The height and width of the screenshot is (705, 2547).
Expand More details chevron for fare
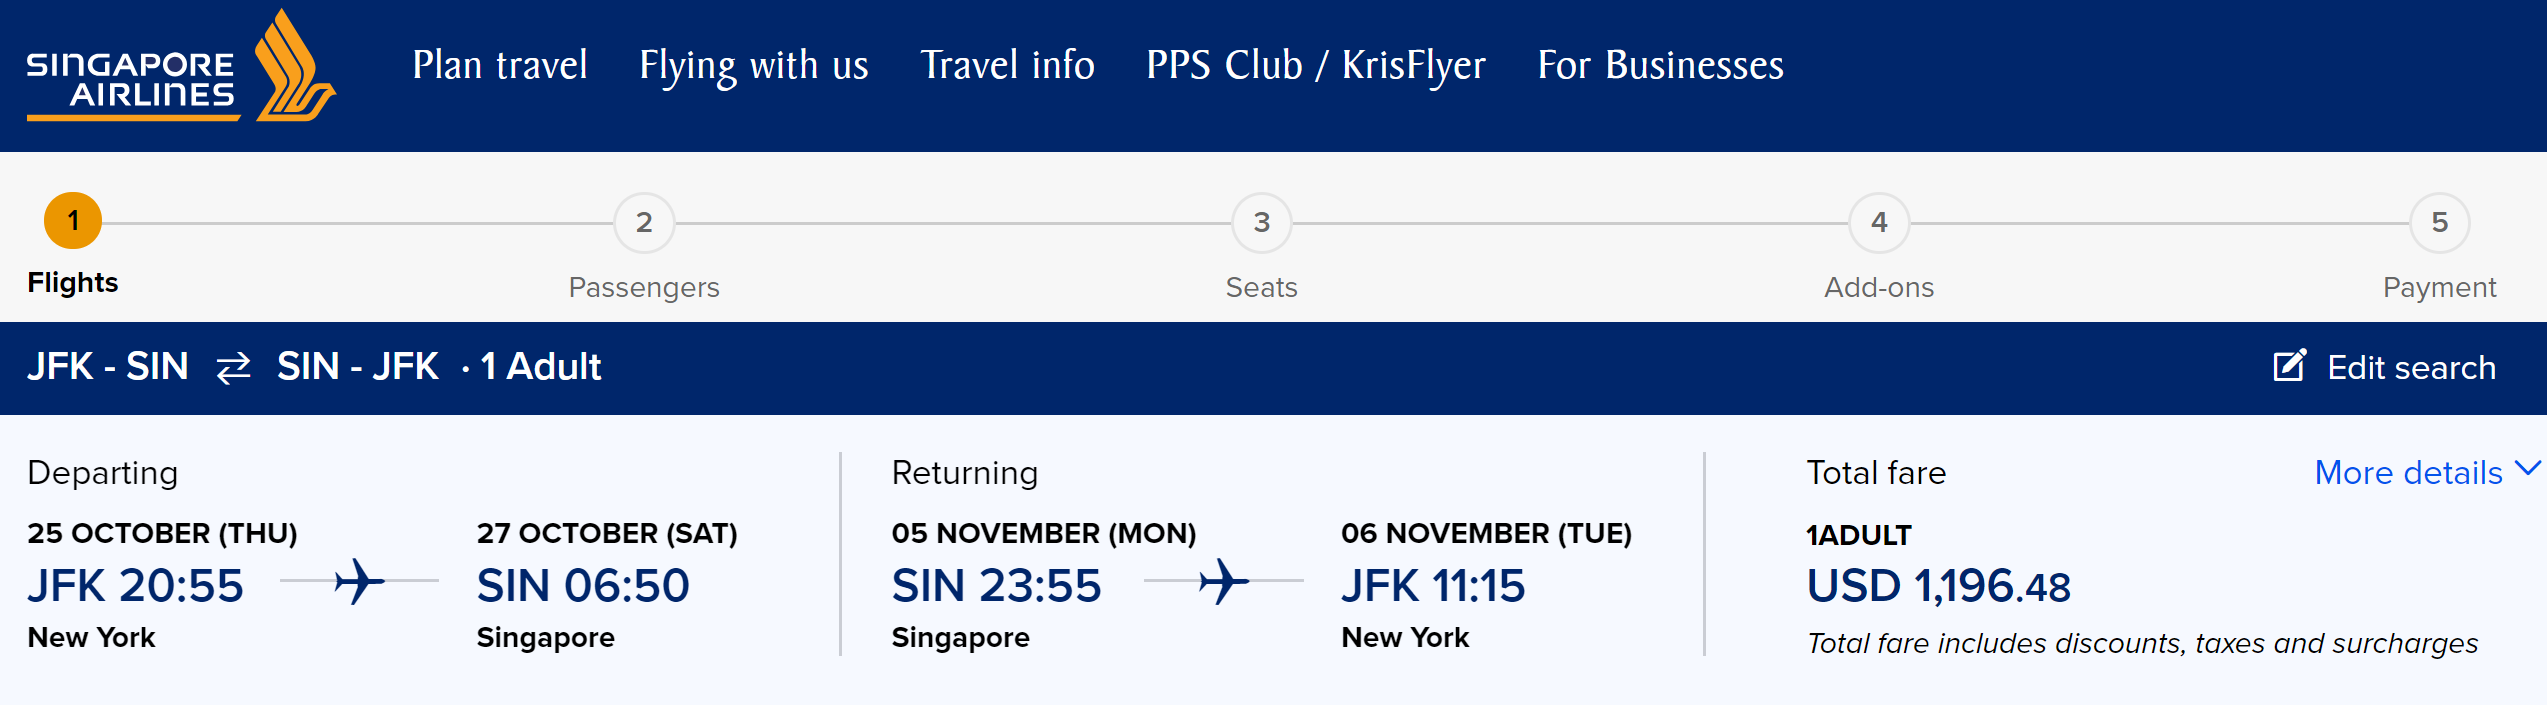[2527, 469]
